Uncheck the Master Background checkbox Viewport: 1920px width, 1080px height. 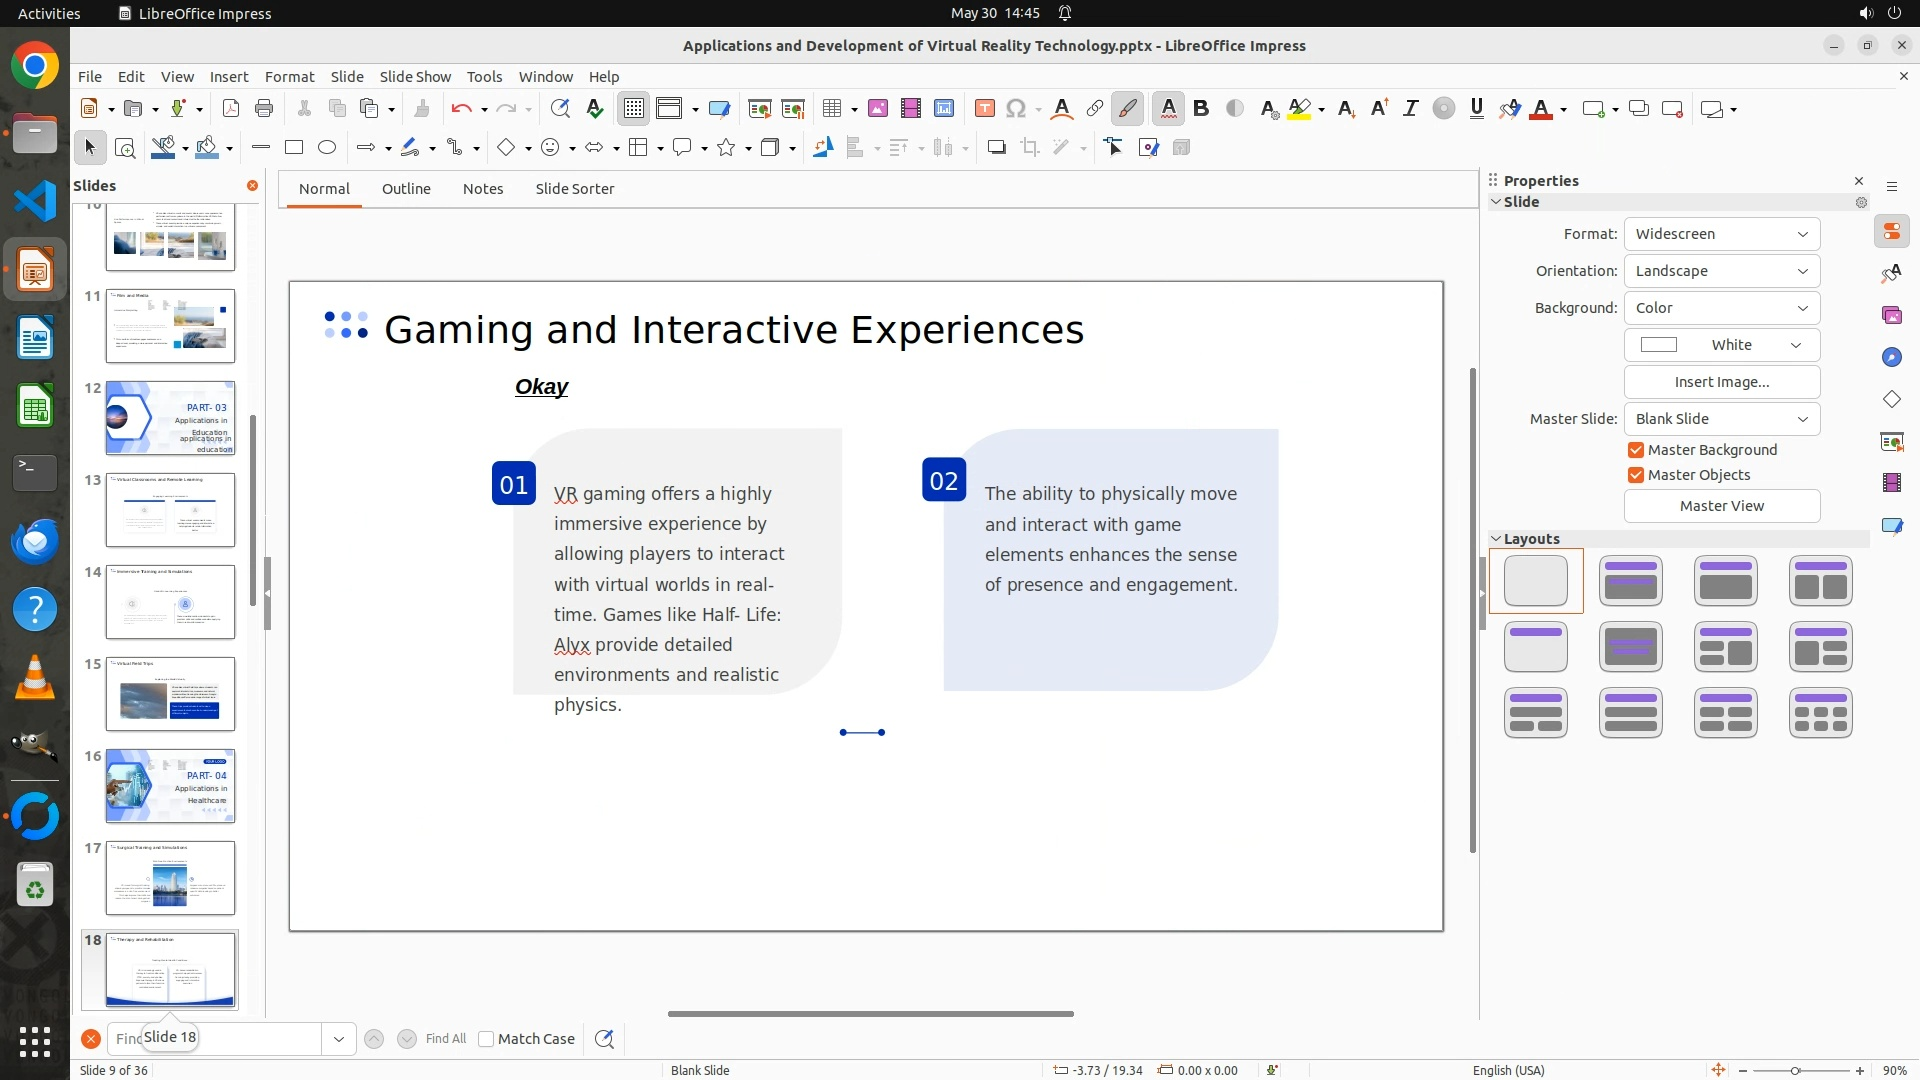click(x=1636, y=450)
